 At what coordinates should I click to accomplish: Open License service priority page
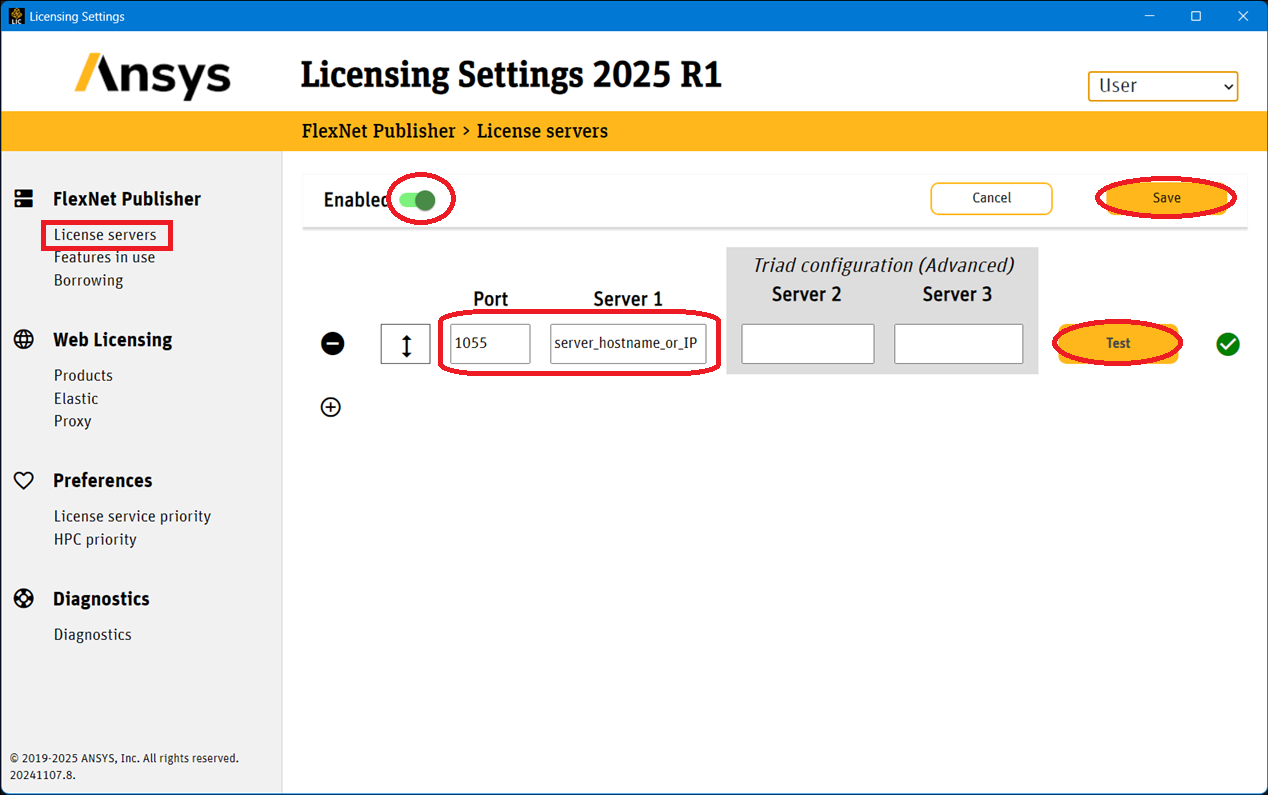pos(132,516)
